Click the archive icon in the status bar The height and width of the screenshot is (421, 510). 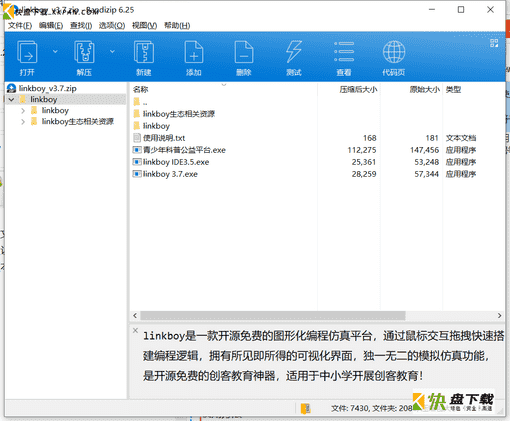click(x=305, y=408)
